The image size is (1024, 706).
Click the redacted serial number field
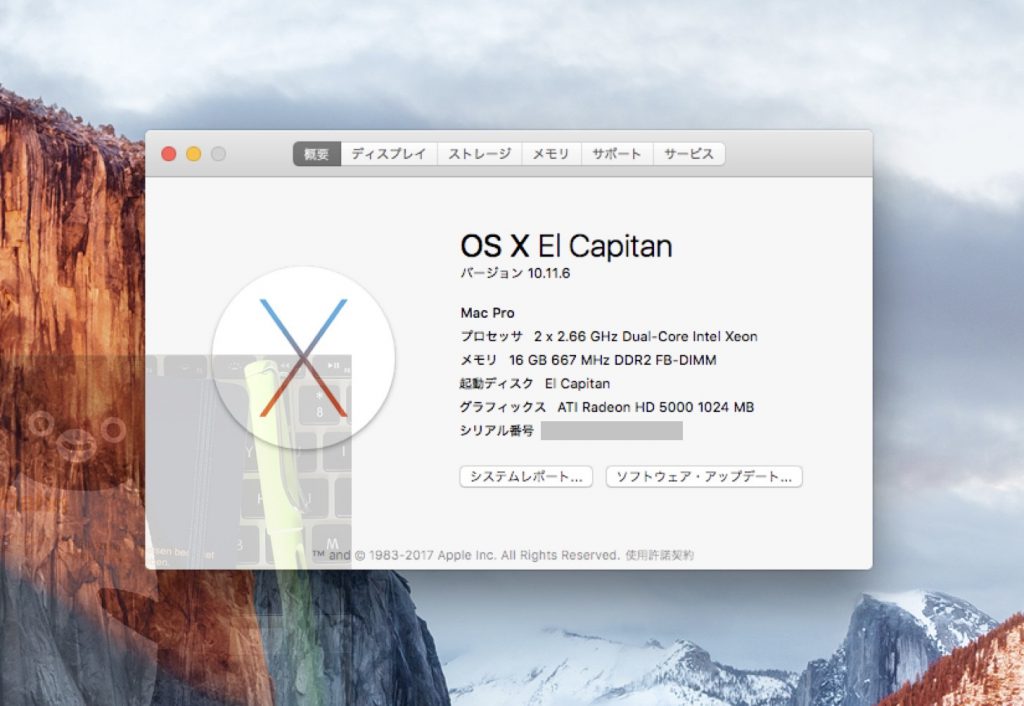[612, 430]
